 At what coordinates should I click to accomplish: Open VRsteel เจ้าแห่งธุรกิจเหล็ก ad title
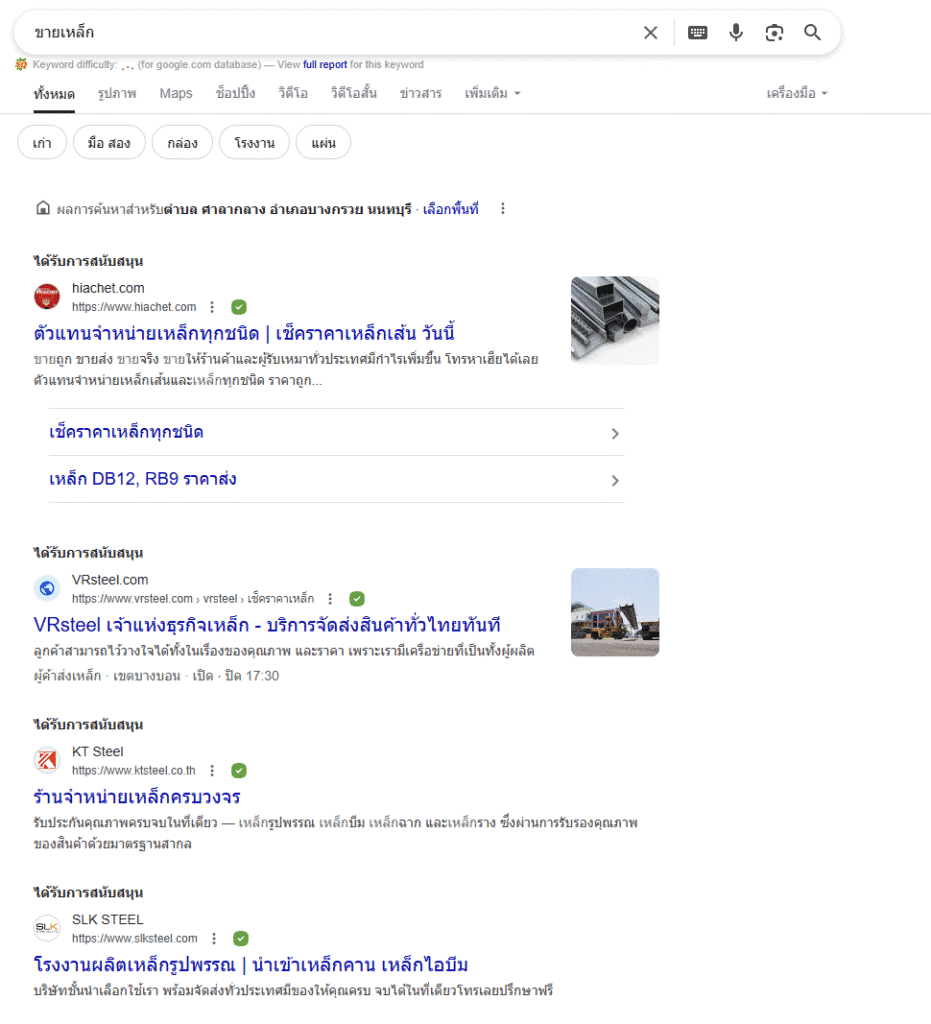(x=267, y=626)
